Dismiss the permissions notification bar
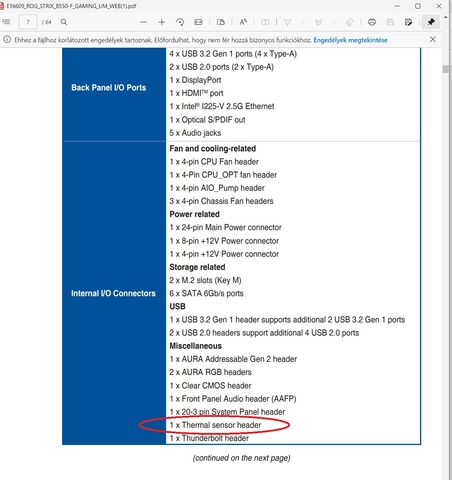The image size is (452, 480). click(433, 39)
